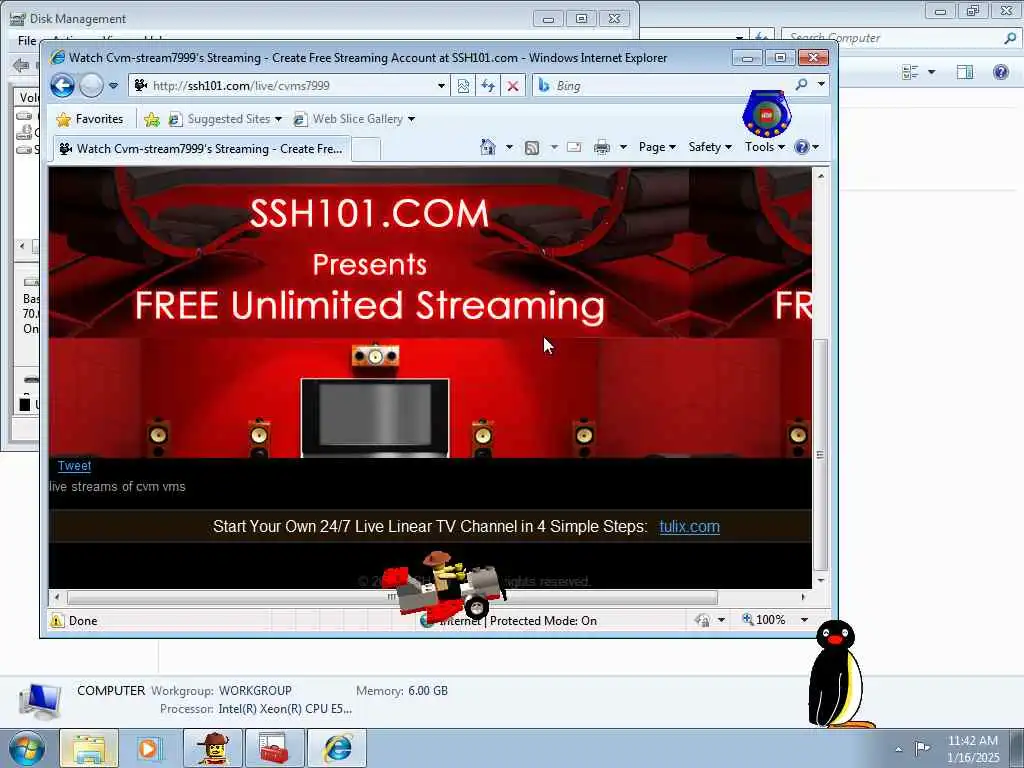Click the red toolbox taskbar icon

[274, 748]
